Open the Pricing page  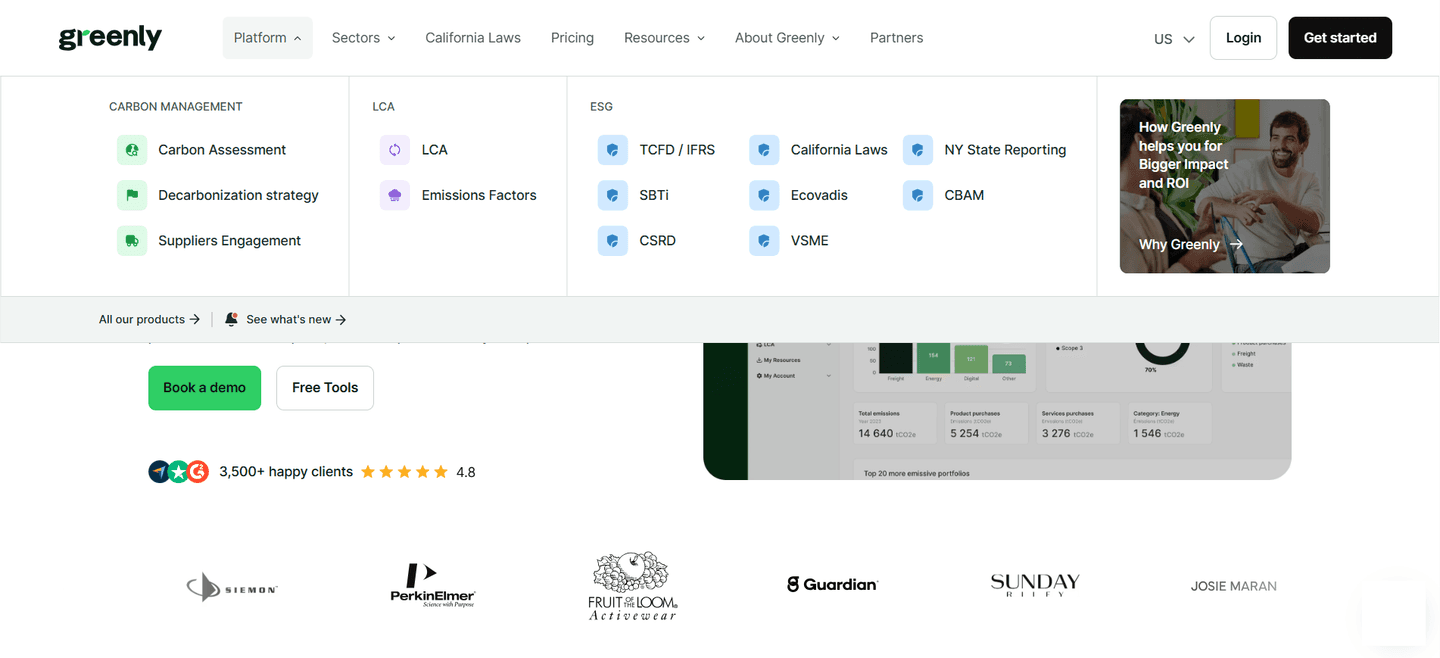(x=572, y=38)
